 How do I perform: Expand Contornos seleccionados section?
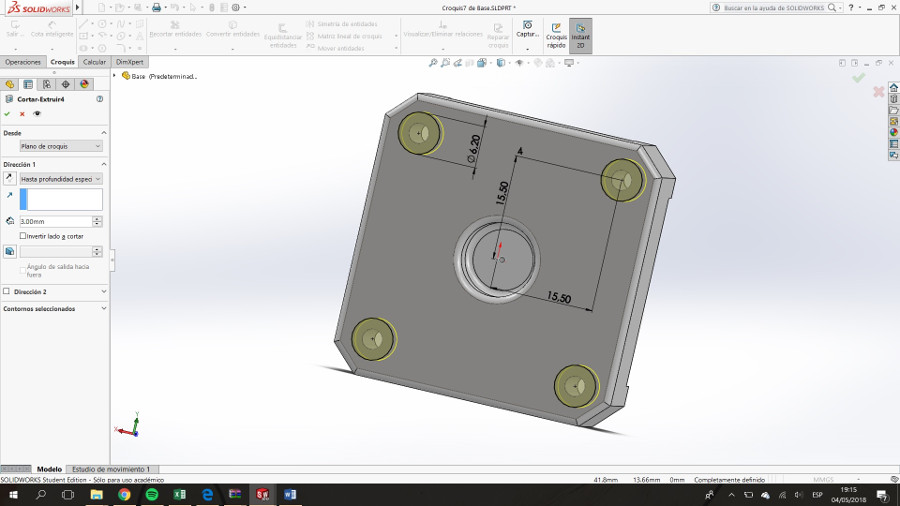[x=104, y=309]
